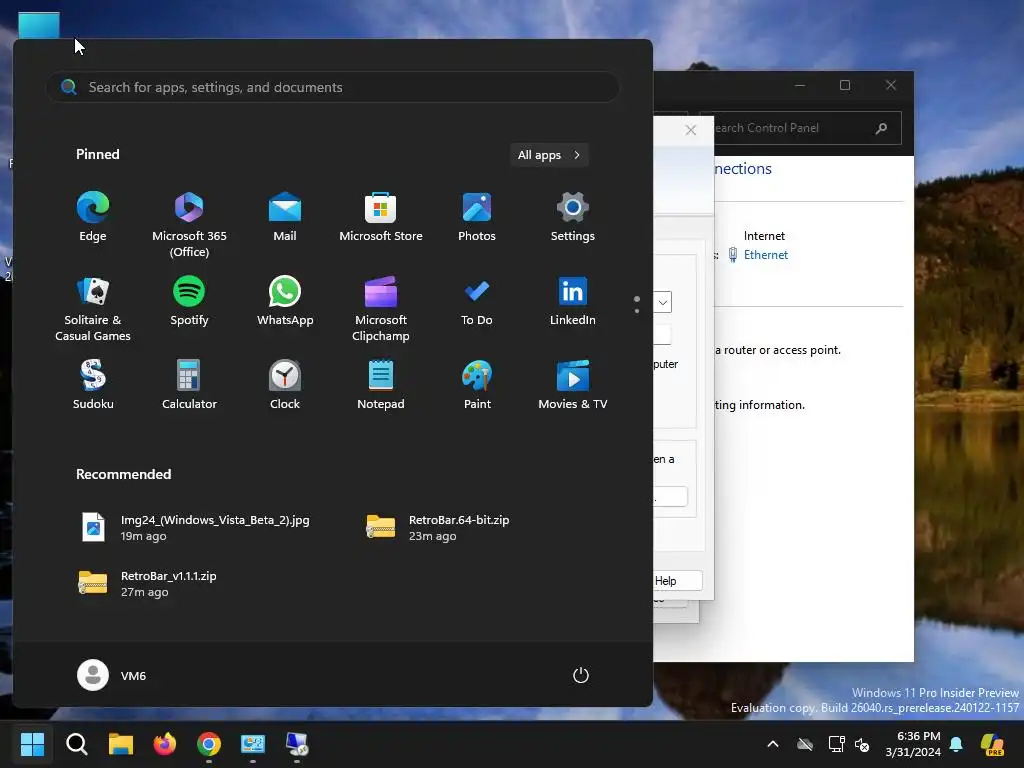
Task: Focus the Start menu search box
Action: (332, 87)
